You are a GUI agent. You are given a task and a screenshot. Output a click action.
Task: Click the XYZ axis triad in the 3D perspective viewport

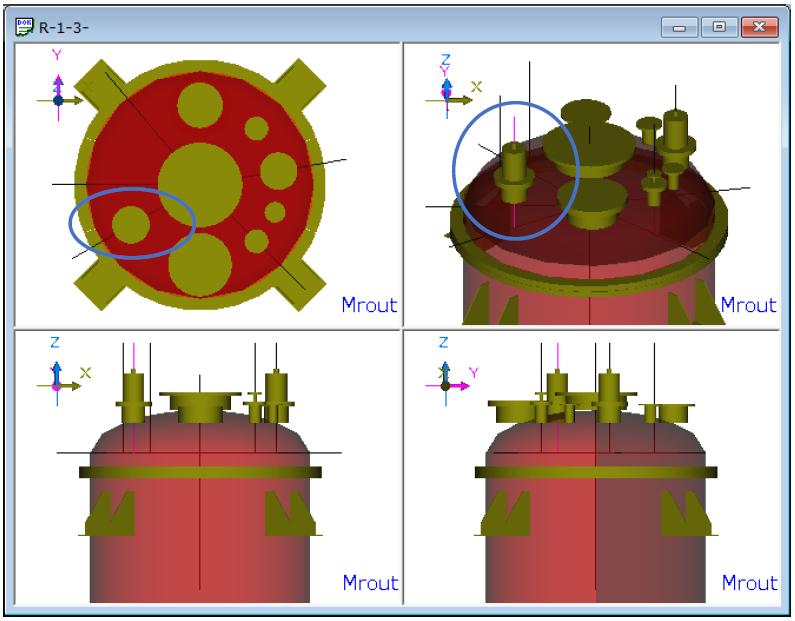pos(453,86)
